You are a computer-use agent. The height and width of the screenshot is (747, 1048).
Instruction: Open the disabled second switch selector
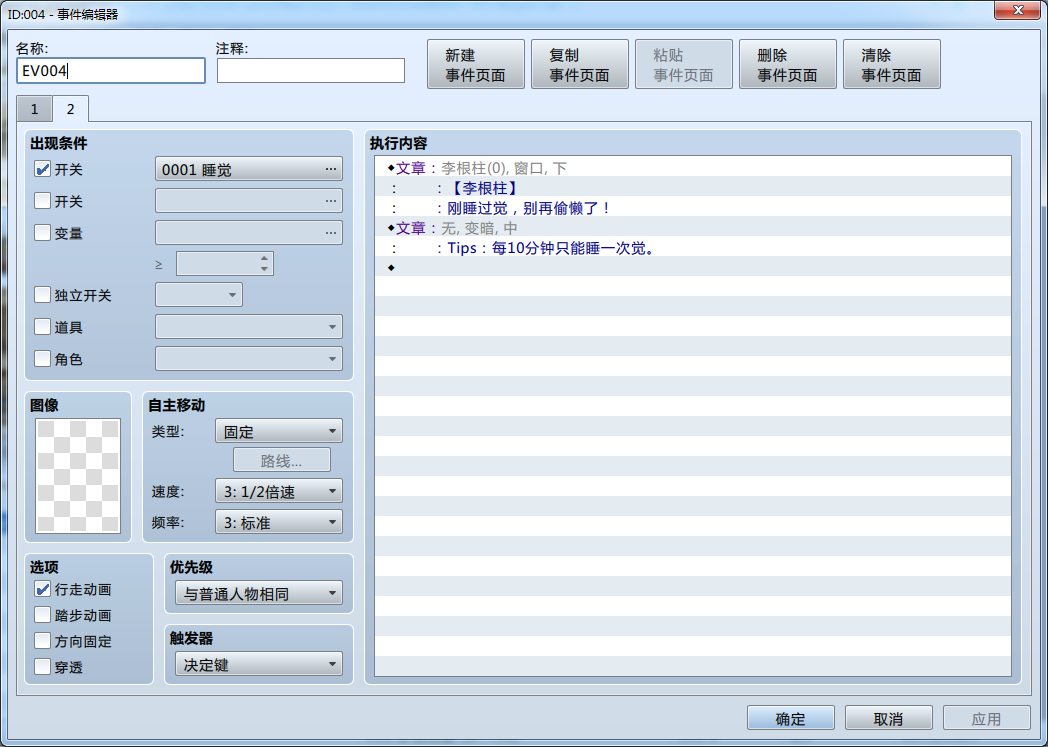pyautogui.click(x=249, y=200)
